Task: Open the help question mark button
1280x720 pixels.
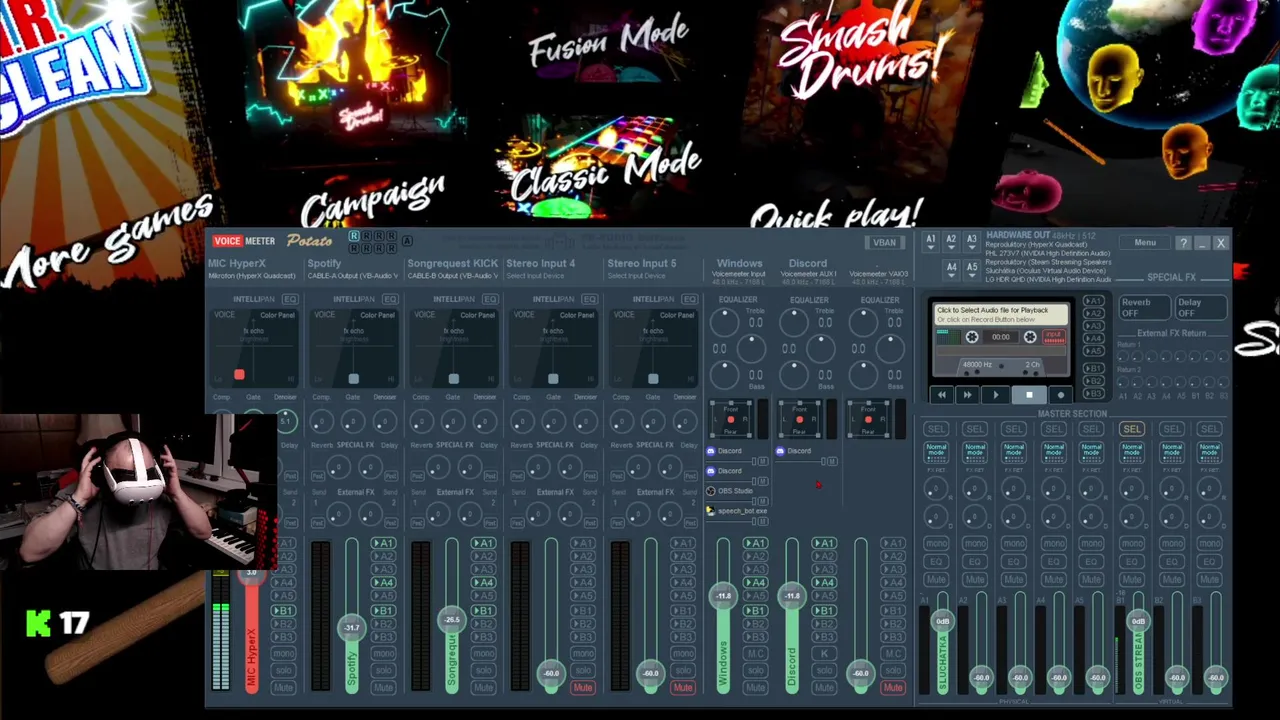Action: pos(1183,243)
